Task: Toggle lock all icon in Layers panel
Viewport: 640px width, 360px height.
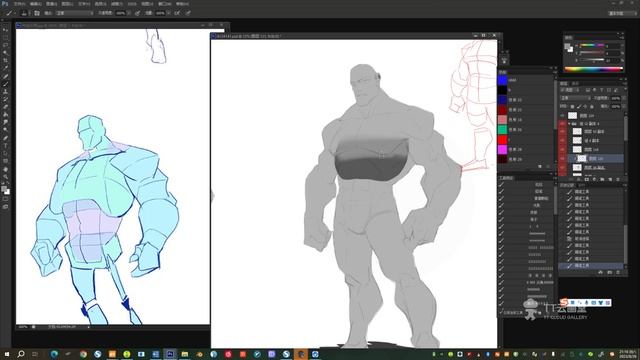Action: [x=592, y=107]
